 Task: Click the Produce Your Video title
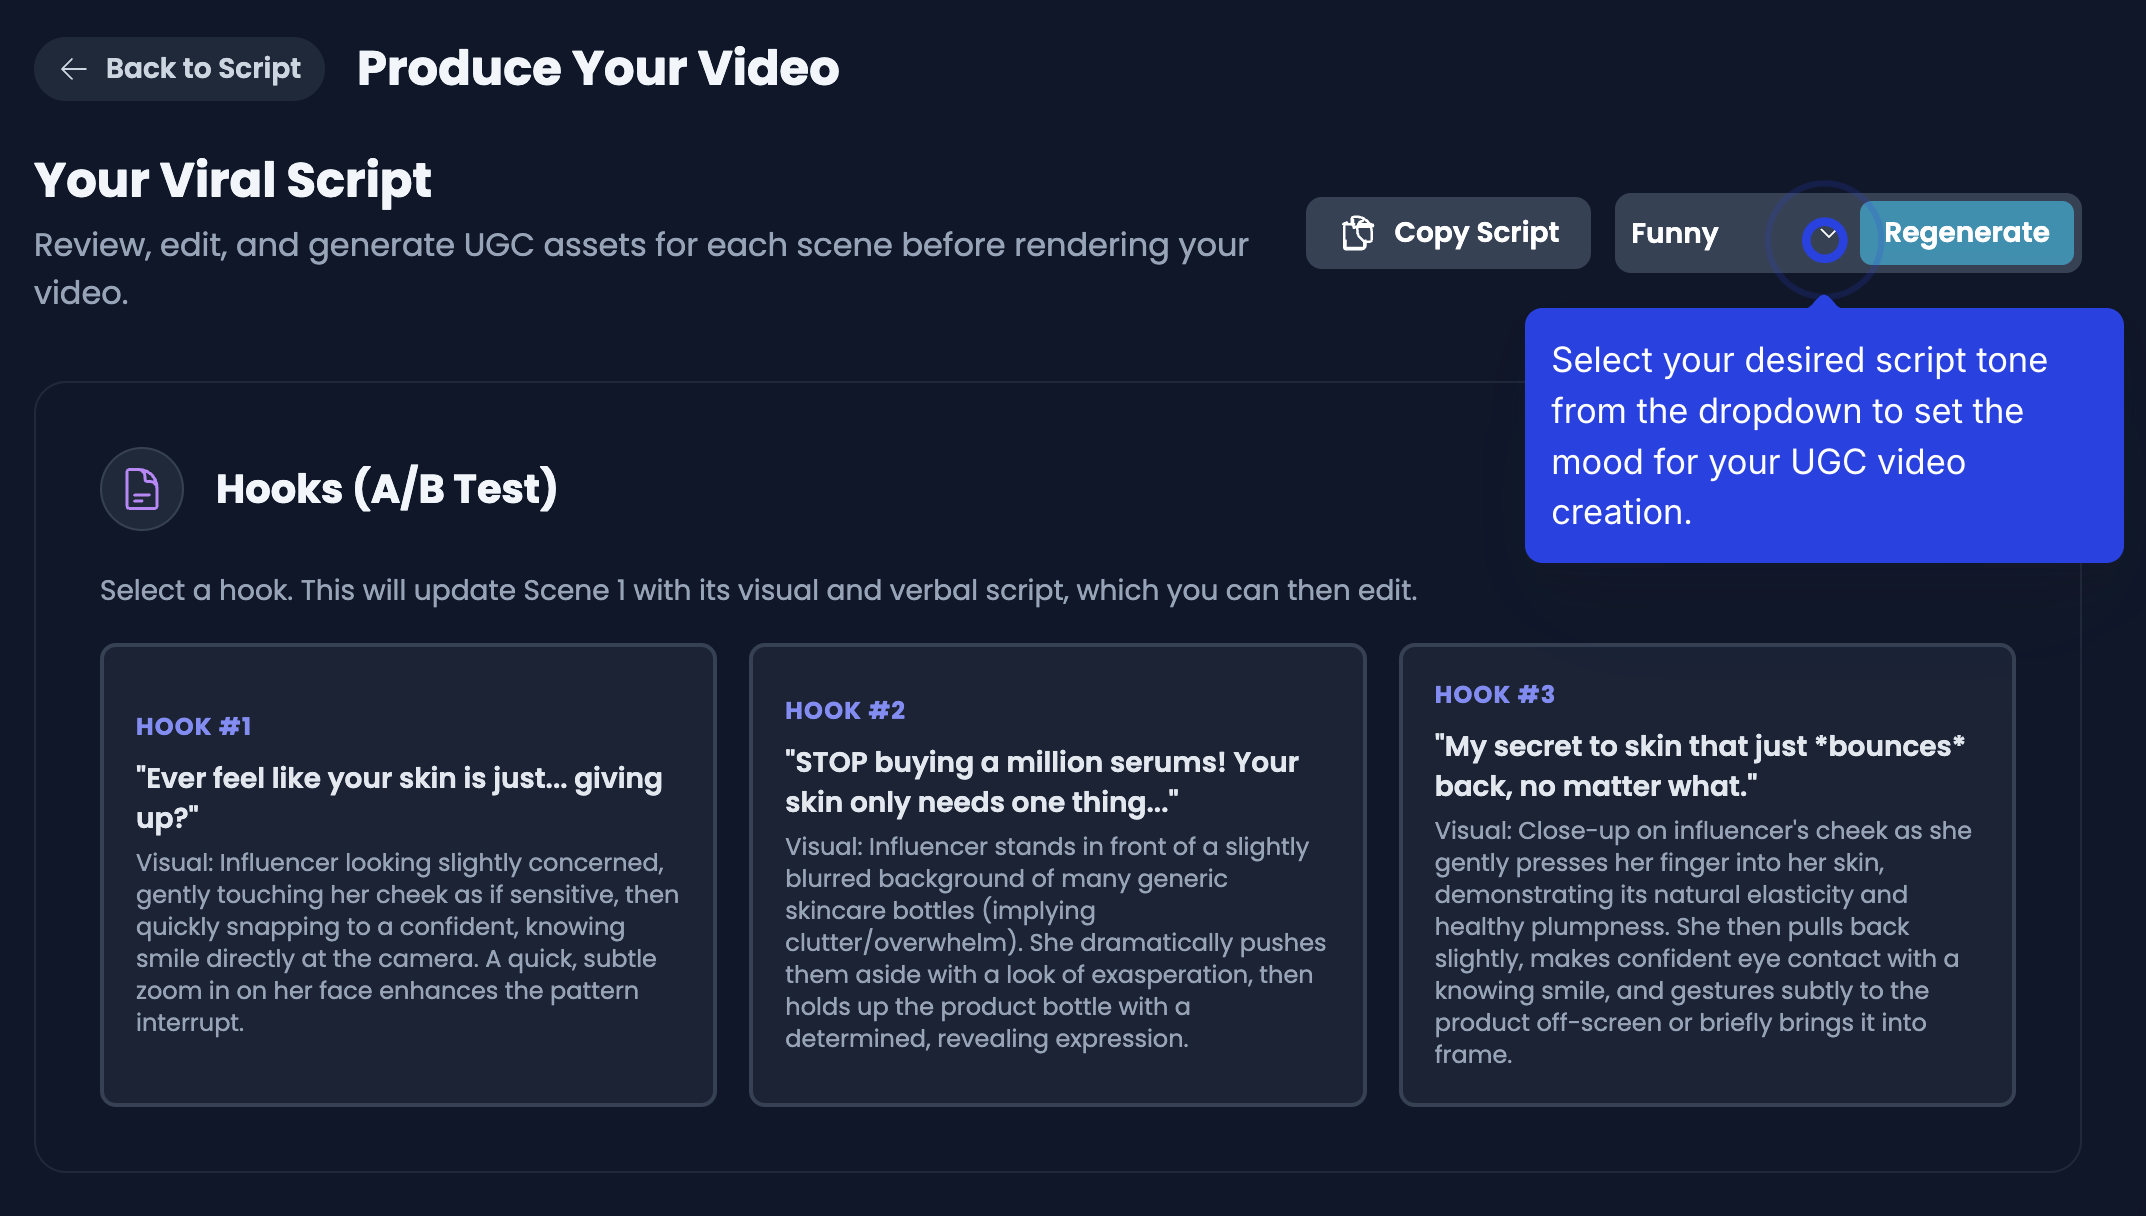click(x=598, y=69)
